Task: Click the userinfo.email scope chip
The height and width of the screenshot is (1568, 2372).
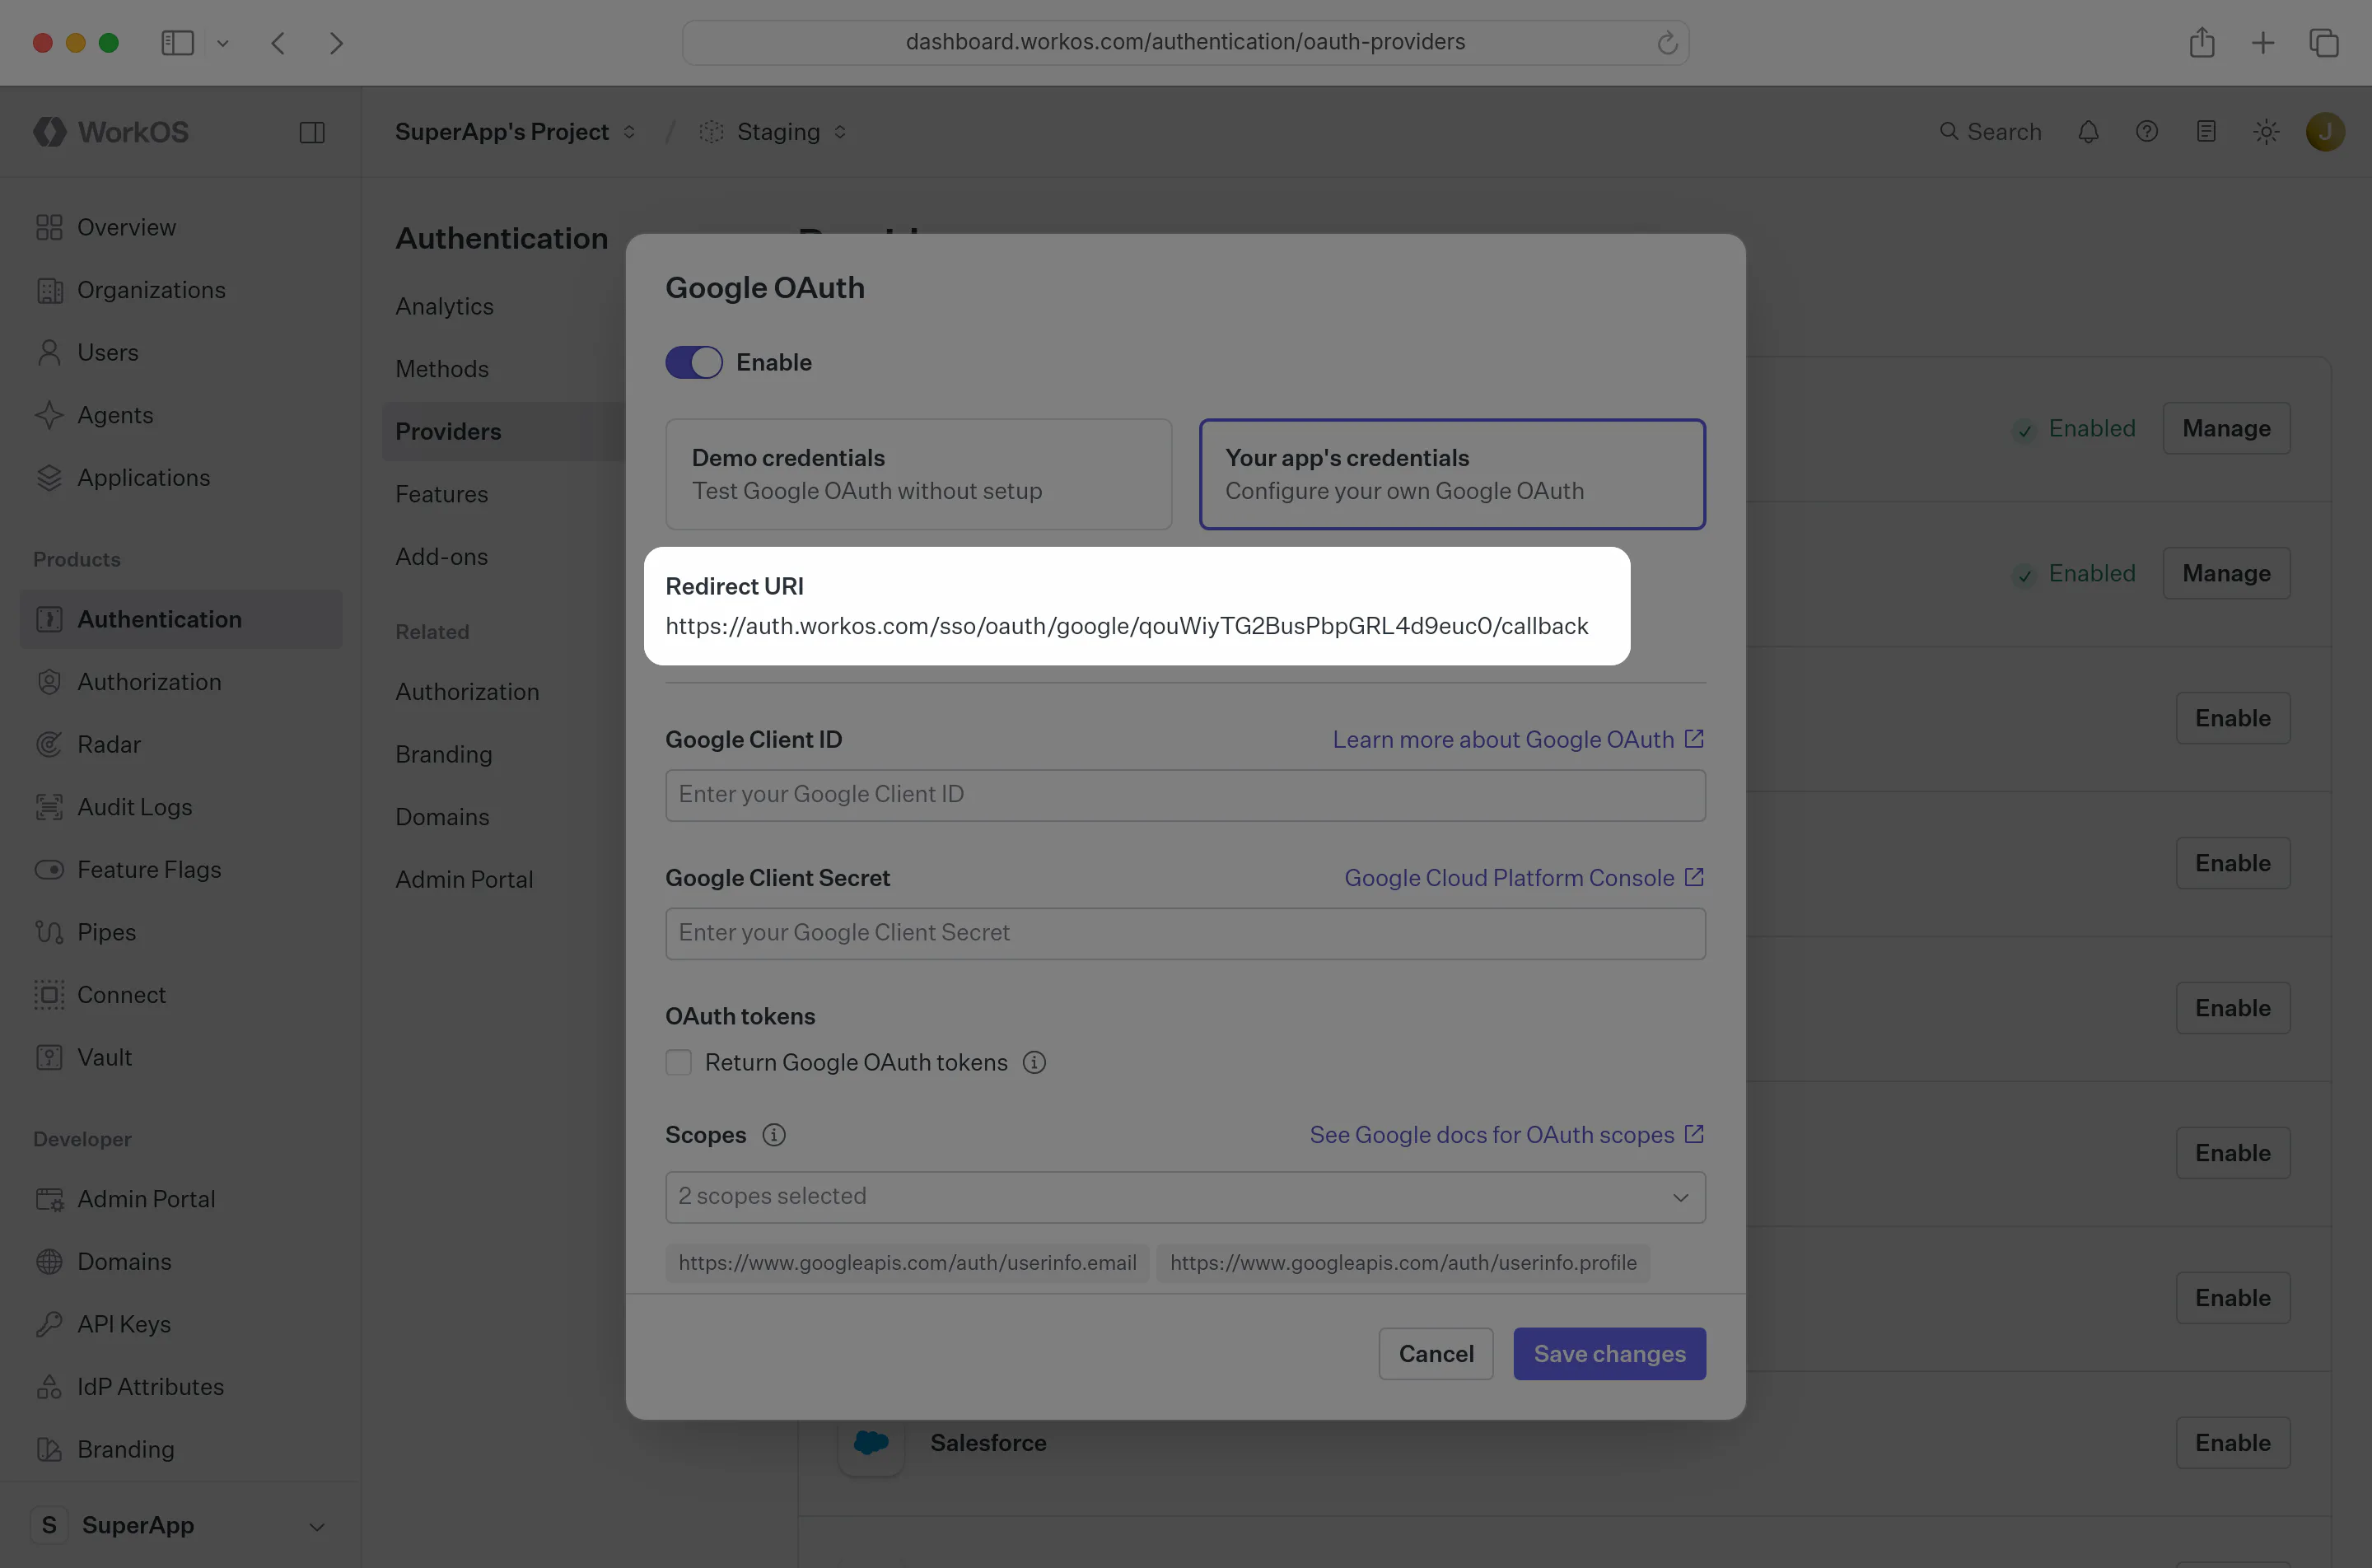Action: point(907,1263)
